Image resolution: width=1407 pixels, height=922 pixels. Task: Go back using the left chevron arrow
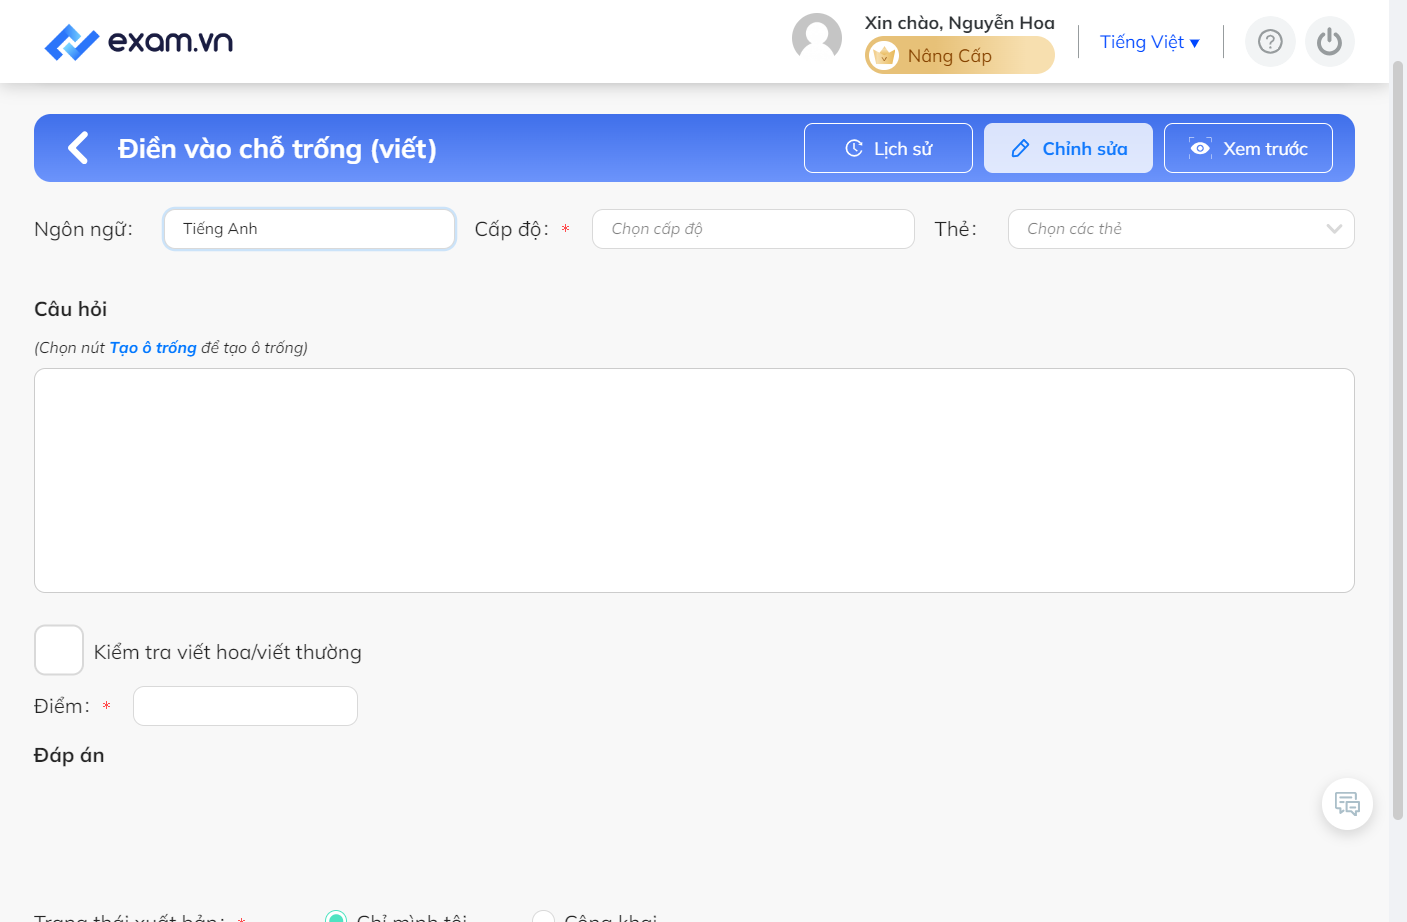tap(78, 148)
